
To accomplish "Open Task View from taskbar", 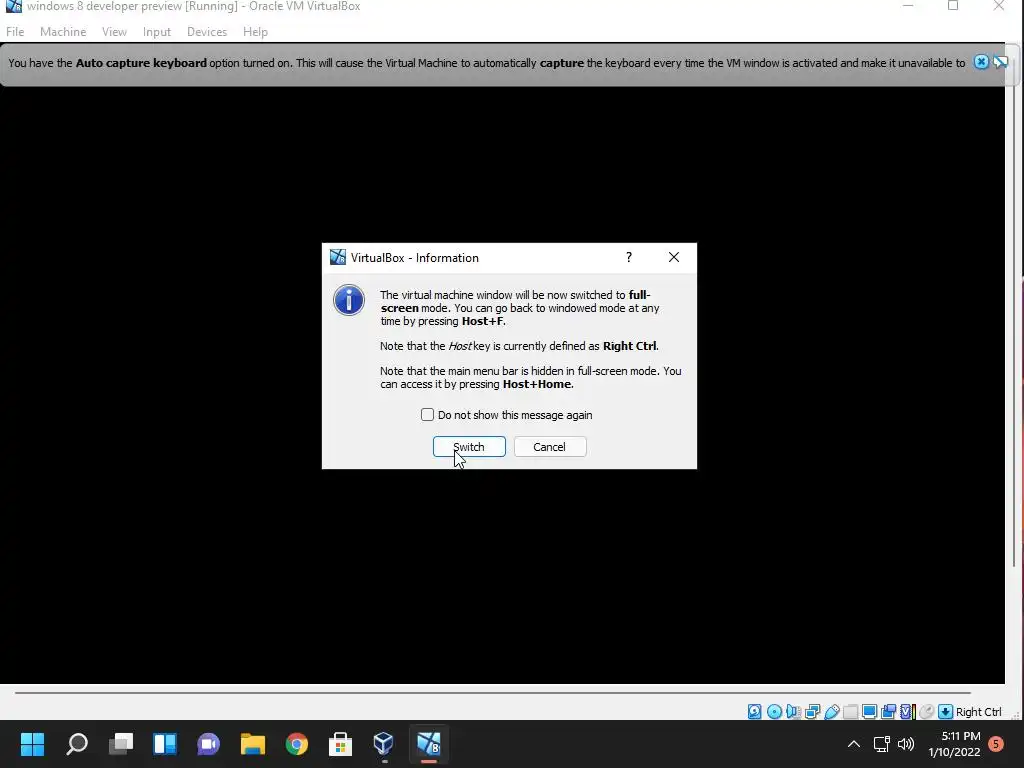I will [121, 744].
